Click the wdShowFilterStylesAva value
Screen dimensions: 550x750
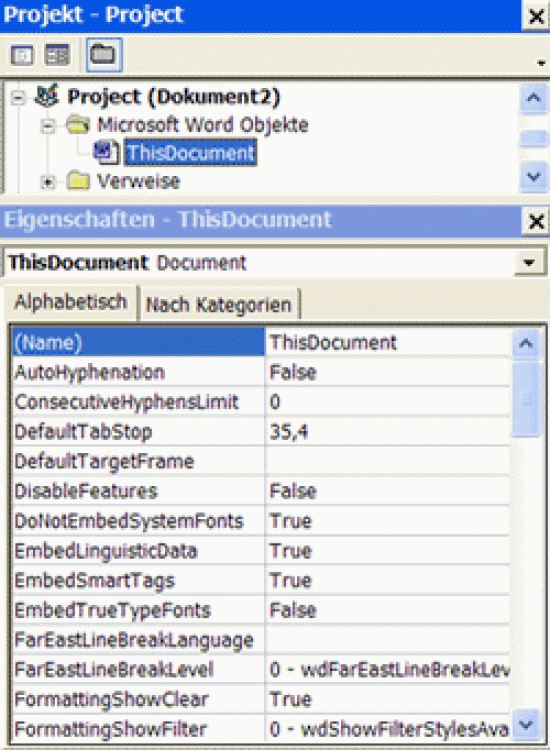pyautogui.click(x=388, y=729)
